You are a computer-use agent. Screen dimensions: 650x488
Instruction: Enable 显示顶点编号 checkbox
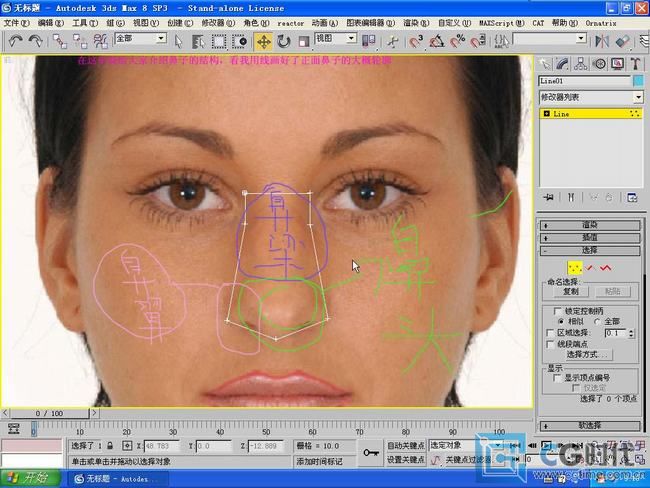(557, 378)
